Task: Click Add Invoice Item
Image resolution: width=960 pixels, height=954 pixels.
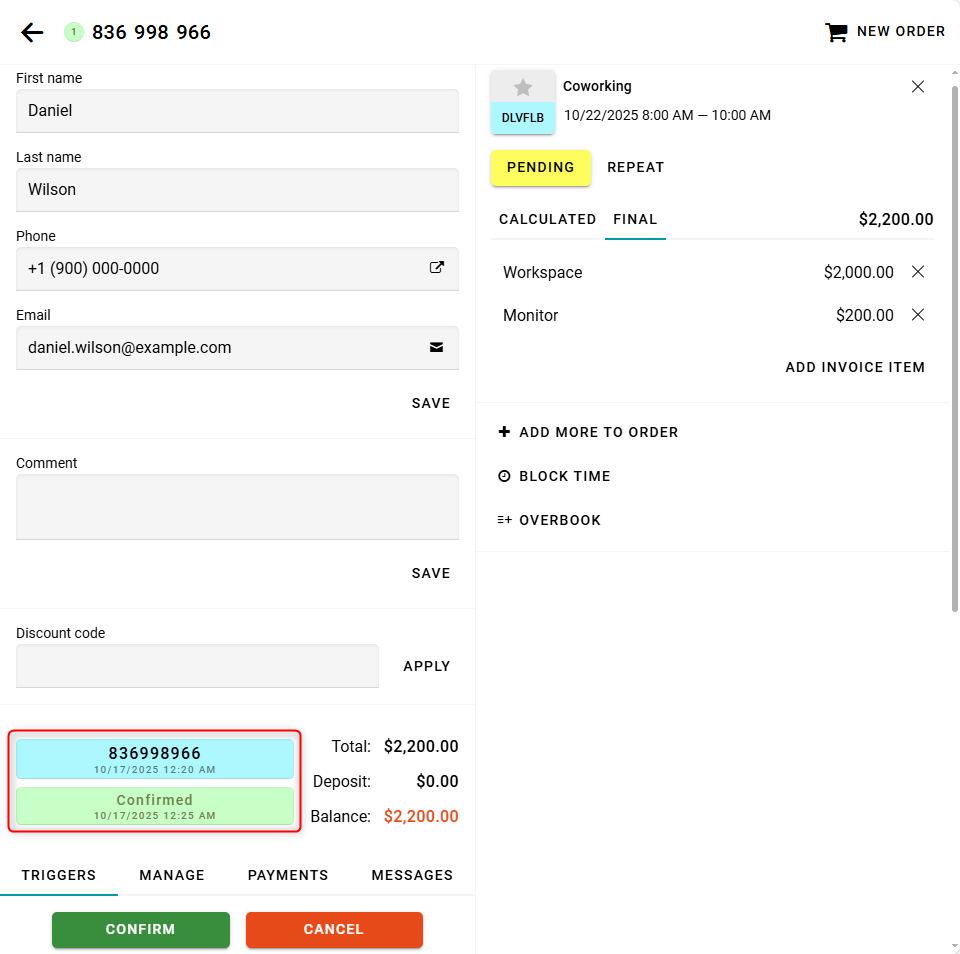Action: pos(855,367)
